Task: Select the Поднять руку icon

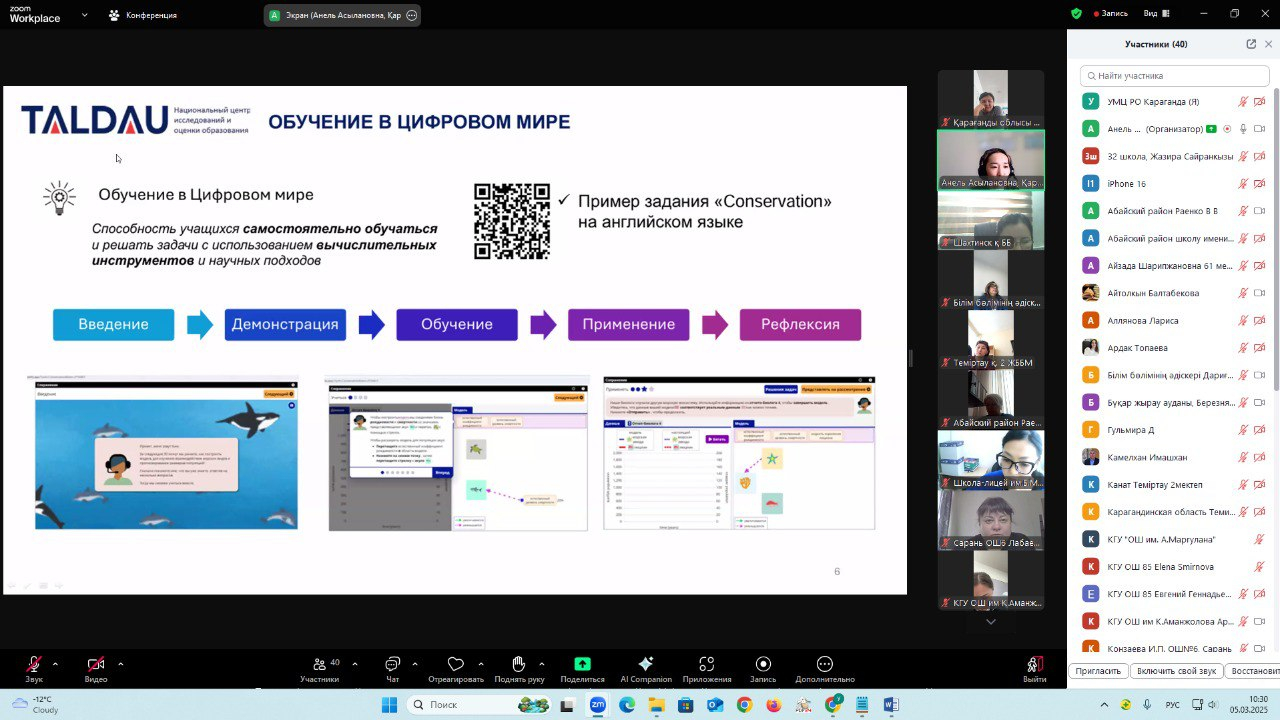Action: 519,665
